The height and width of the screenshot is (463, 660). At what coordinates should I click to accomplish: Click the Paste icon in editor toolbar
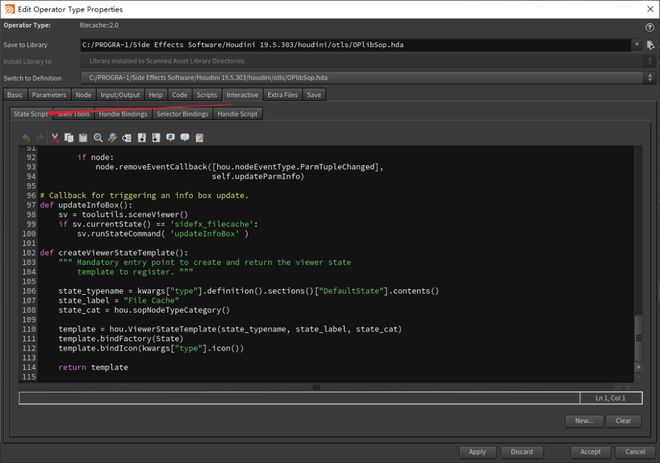[x=83, y=136]
